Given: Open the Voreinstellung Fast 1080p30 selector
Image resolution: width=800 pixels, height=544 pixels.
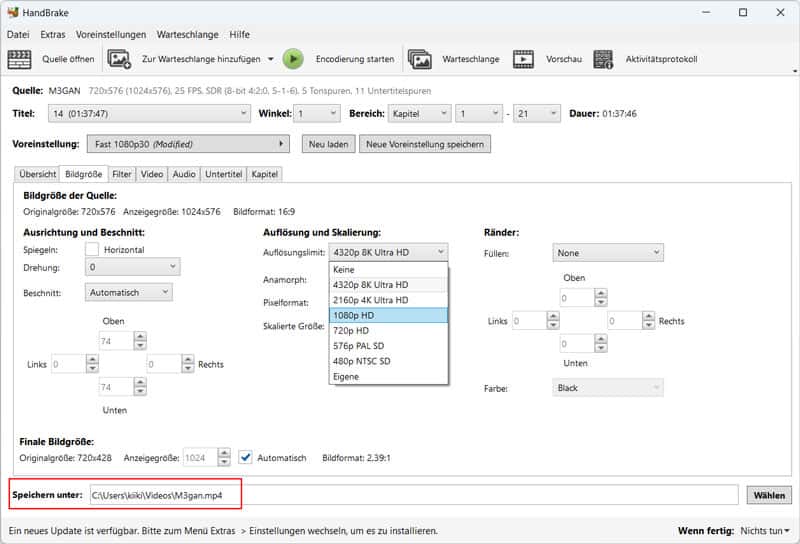Looking at the screenshot, I should click(x=188, y=144).
